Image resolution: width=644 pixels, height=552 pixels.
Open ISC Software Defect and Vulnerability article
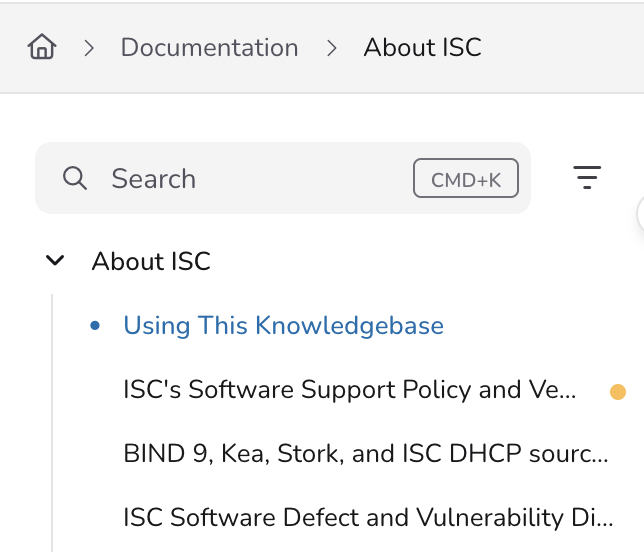pos(368,517)
